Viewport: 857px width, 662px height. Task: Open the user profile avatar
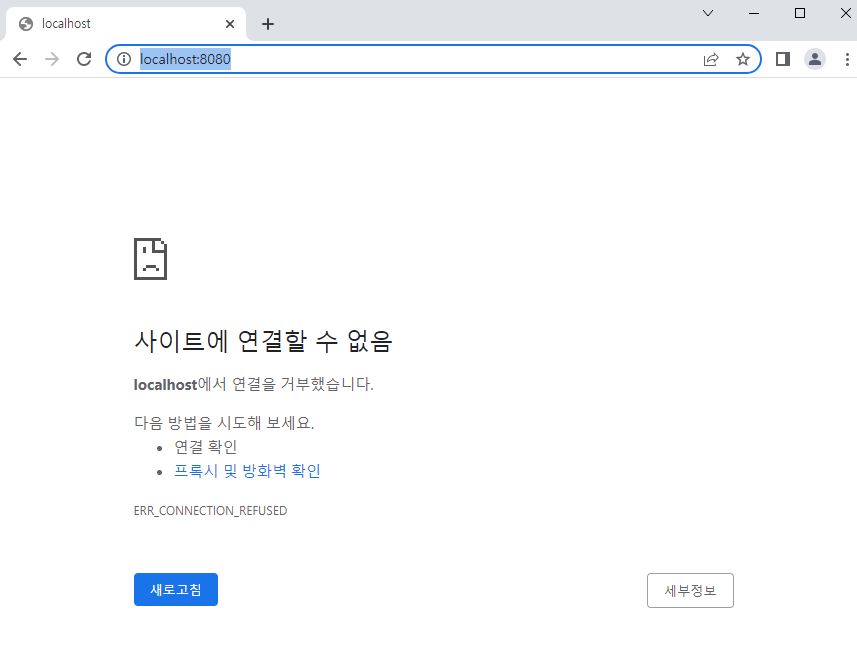point(814,59)
